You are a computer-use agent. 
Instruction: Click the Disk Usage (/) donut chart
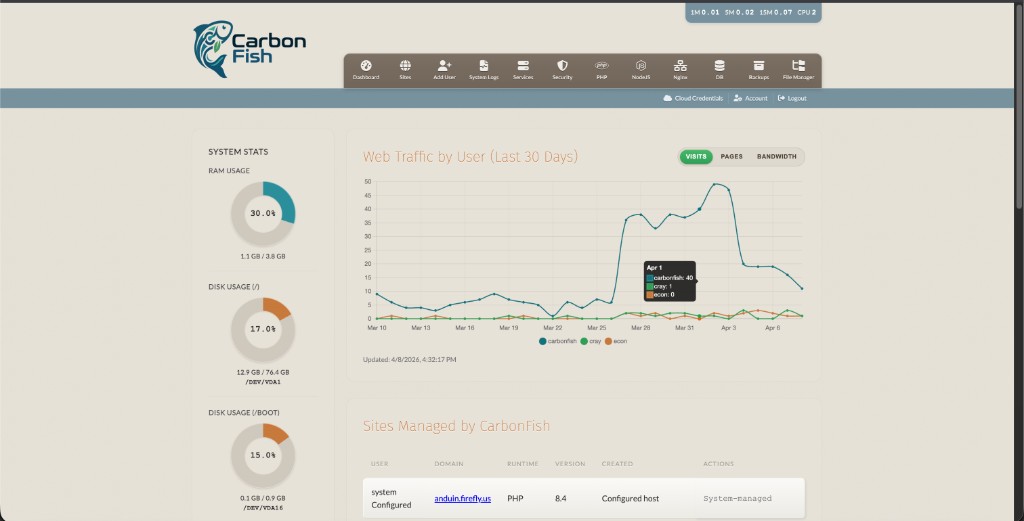[x=263, y=329]
